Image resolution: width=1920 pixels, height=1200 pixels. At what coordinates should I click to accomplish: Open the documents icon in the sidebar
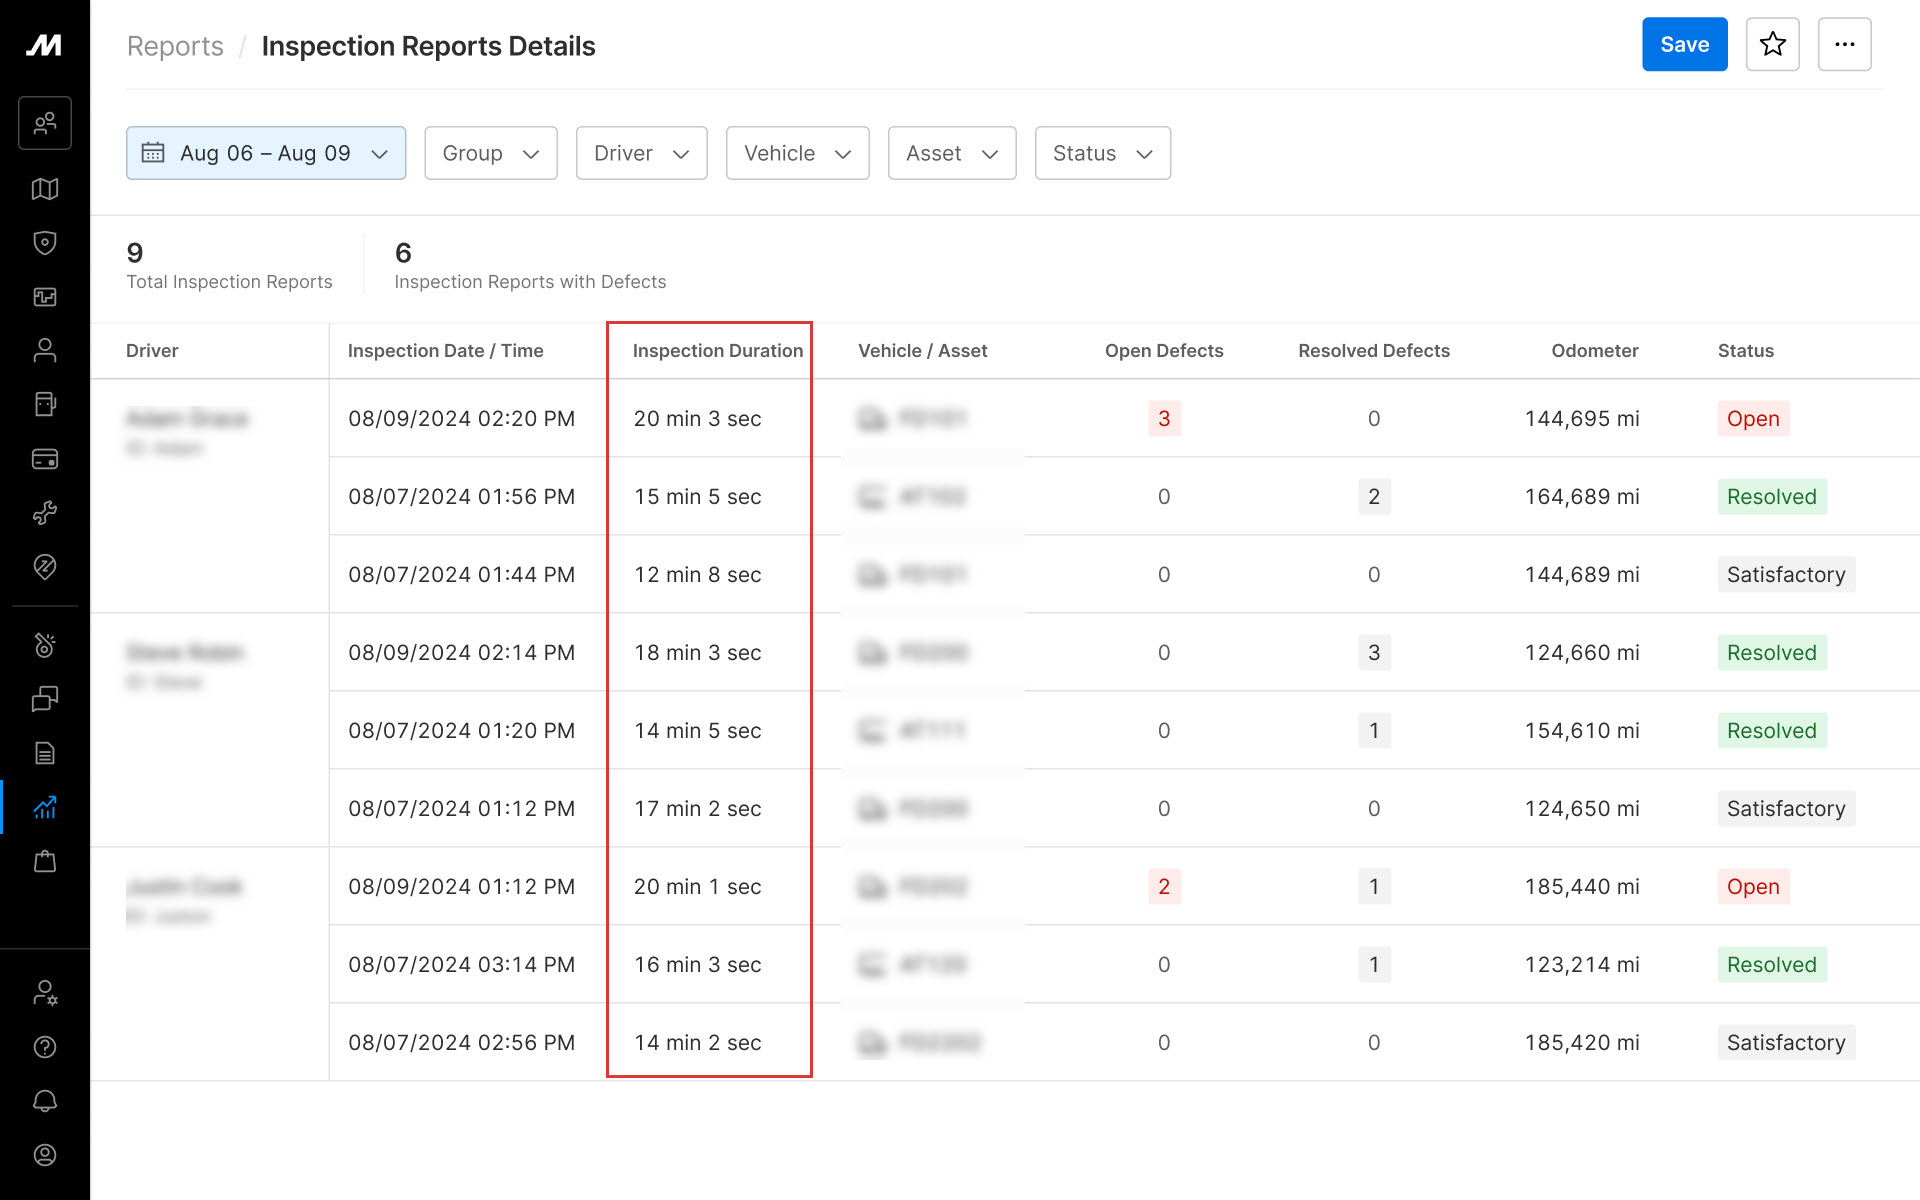pyautogui.click(x=45, y=753)
